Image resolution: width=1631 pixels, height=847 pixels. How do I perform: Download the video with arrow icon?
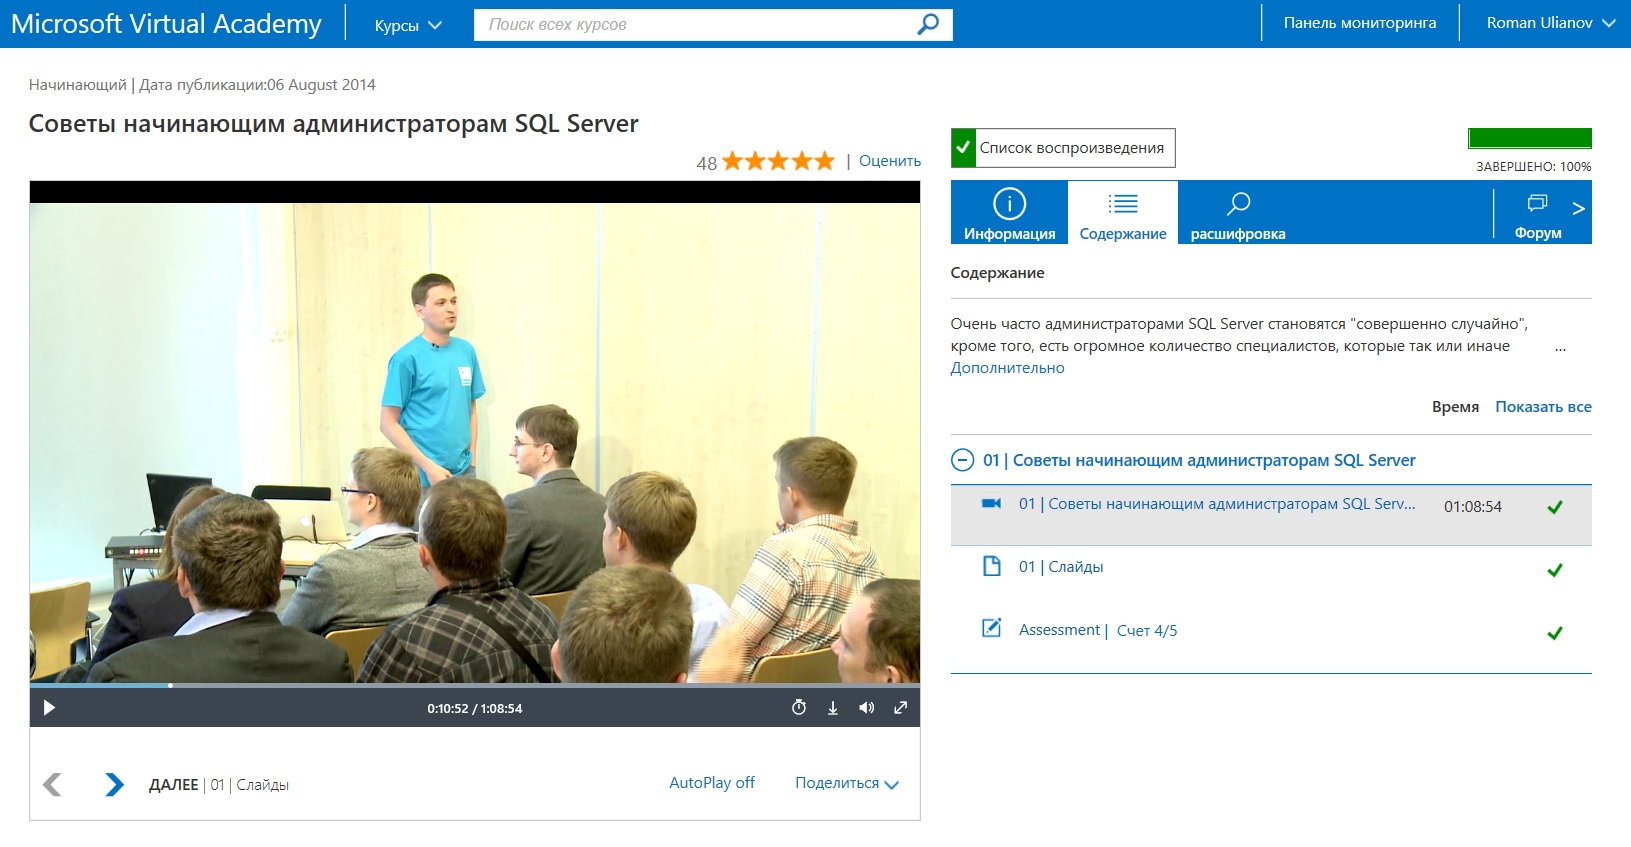click(832, 708)
